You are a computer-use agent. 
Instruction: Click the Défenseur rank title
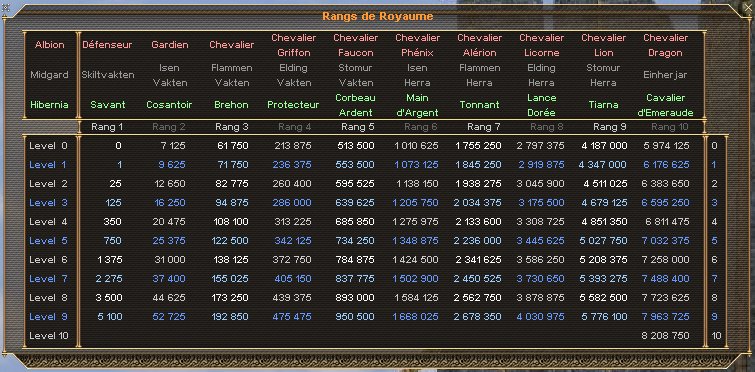pyautogui.click(x=107, y=45)
